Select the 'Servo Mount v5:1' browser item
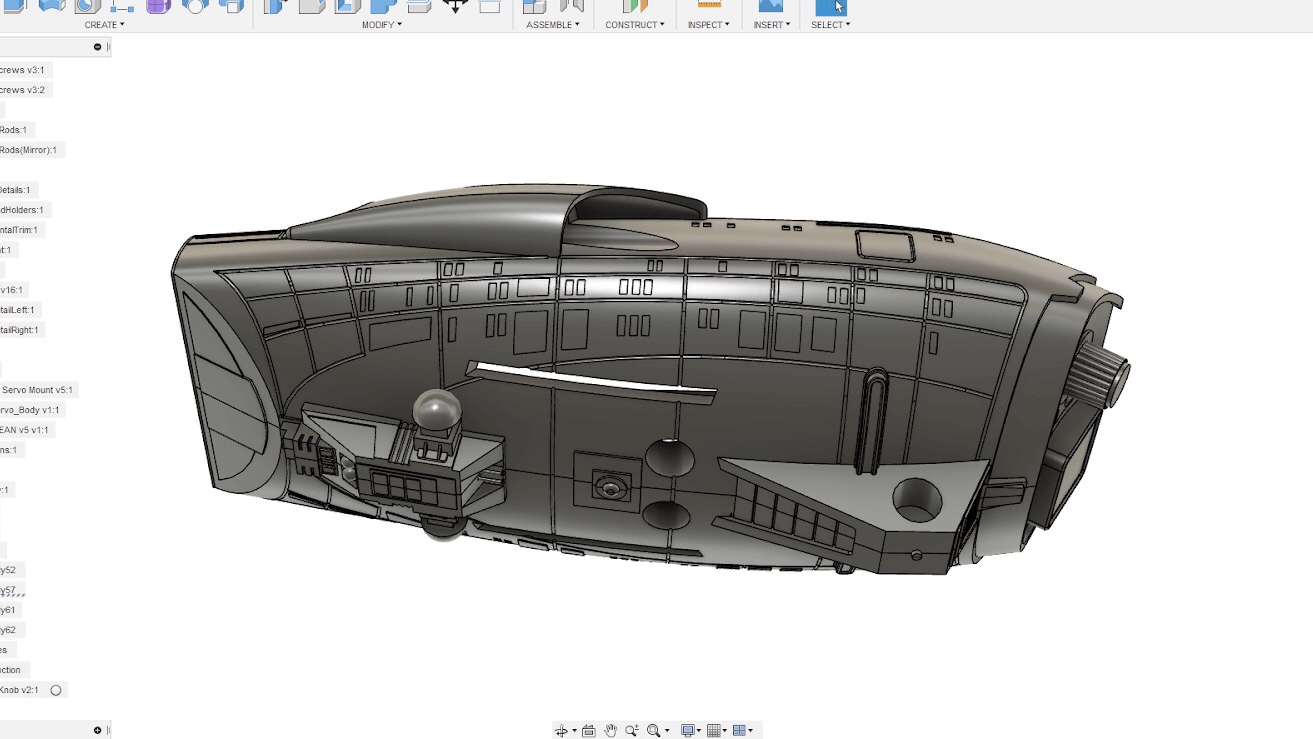 (x=37, y=390)
